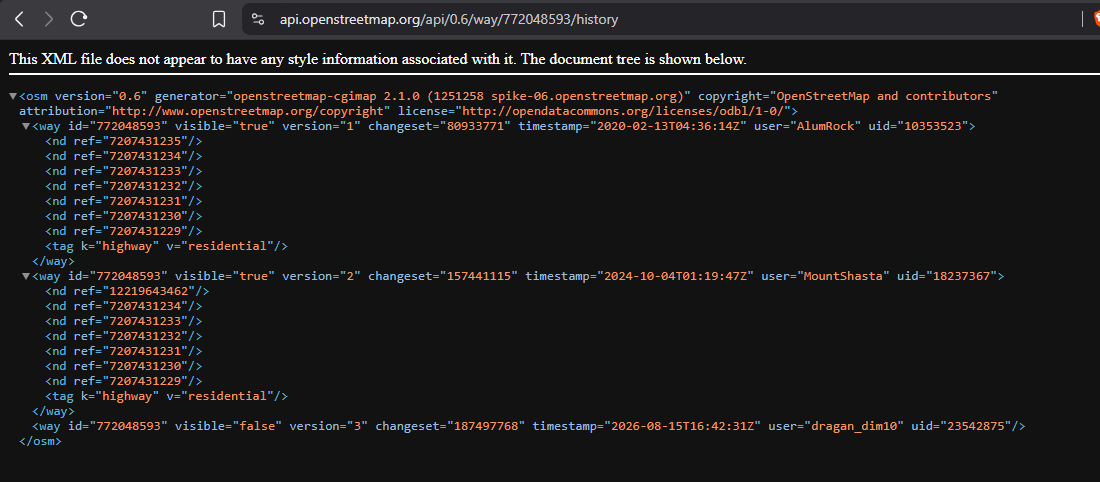Image resolution: width=1100 pixels, height=482 pixels.
Task: Collapse the version 1 way element
Action: tap(27, 126)
